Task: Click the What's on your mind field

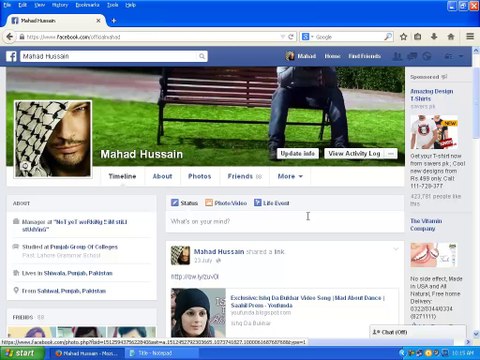Action: point(285,221)
